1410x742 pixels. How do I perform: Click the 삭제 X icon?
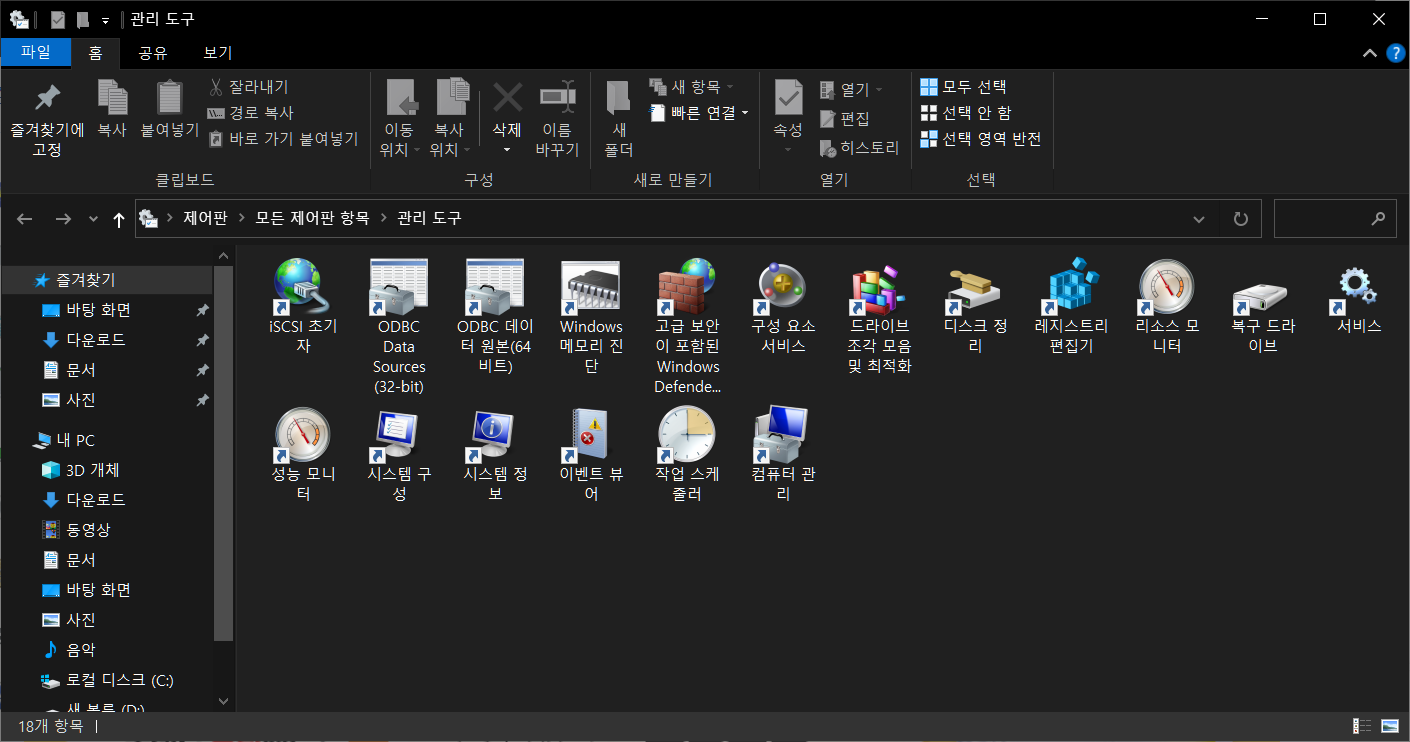(x=507, y=98)
